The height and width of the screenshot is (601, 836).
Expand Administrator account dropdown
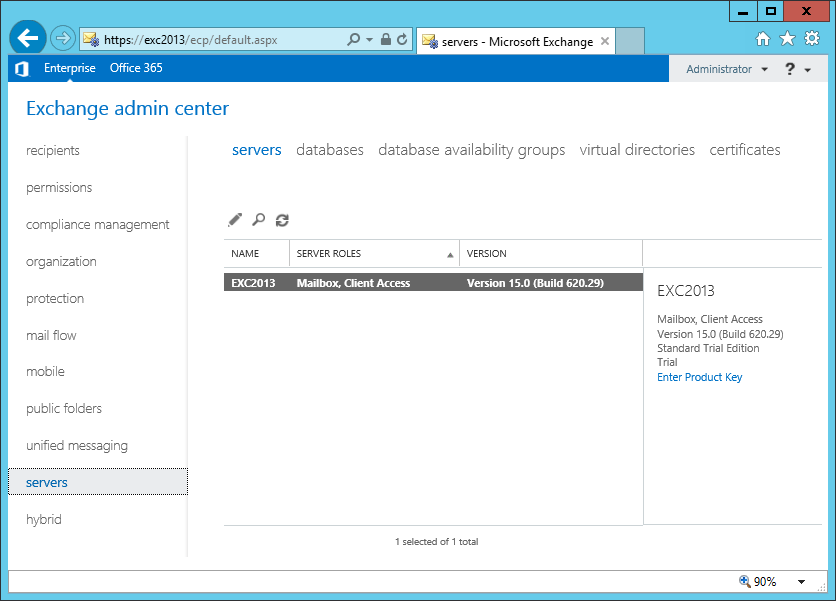point(764,69)
